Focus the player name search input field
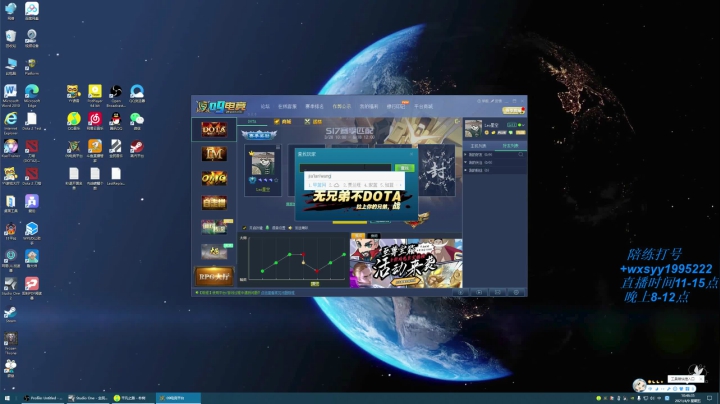Viewport: 720px width, 404px height. [345, 168]
